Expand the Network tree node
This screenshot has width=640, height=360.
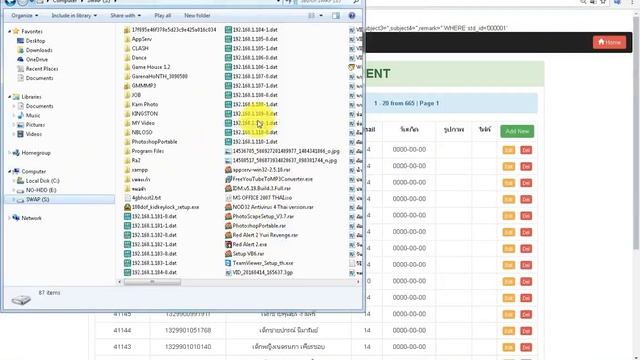pyautogui.click(x=9, y=218)
